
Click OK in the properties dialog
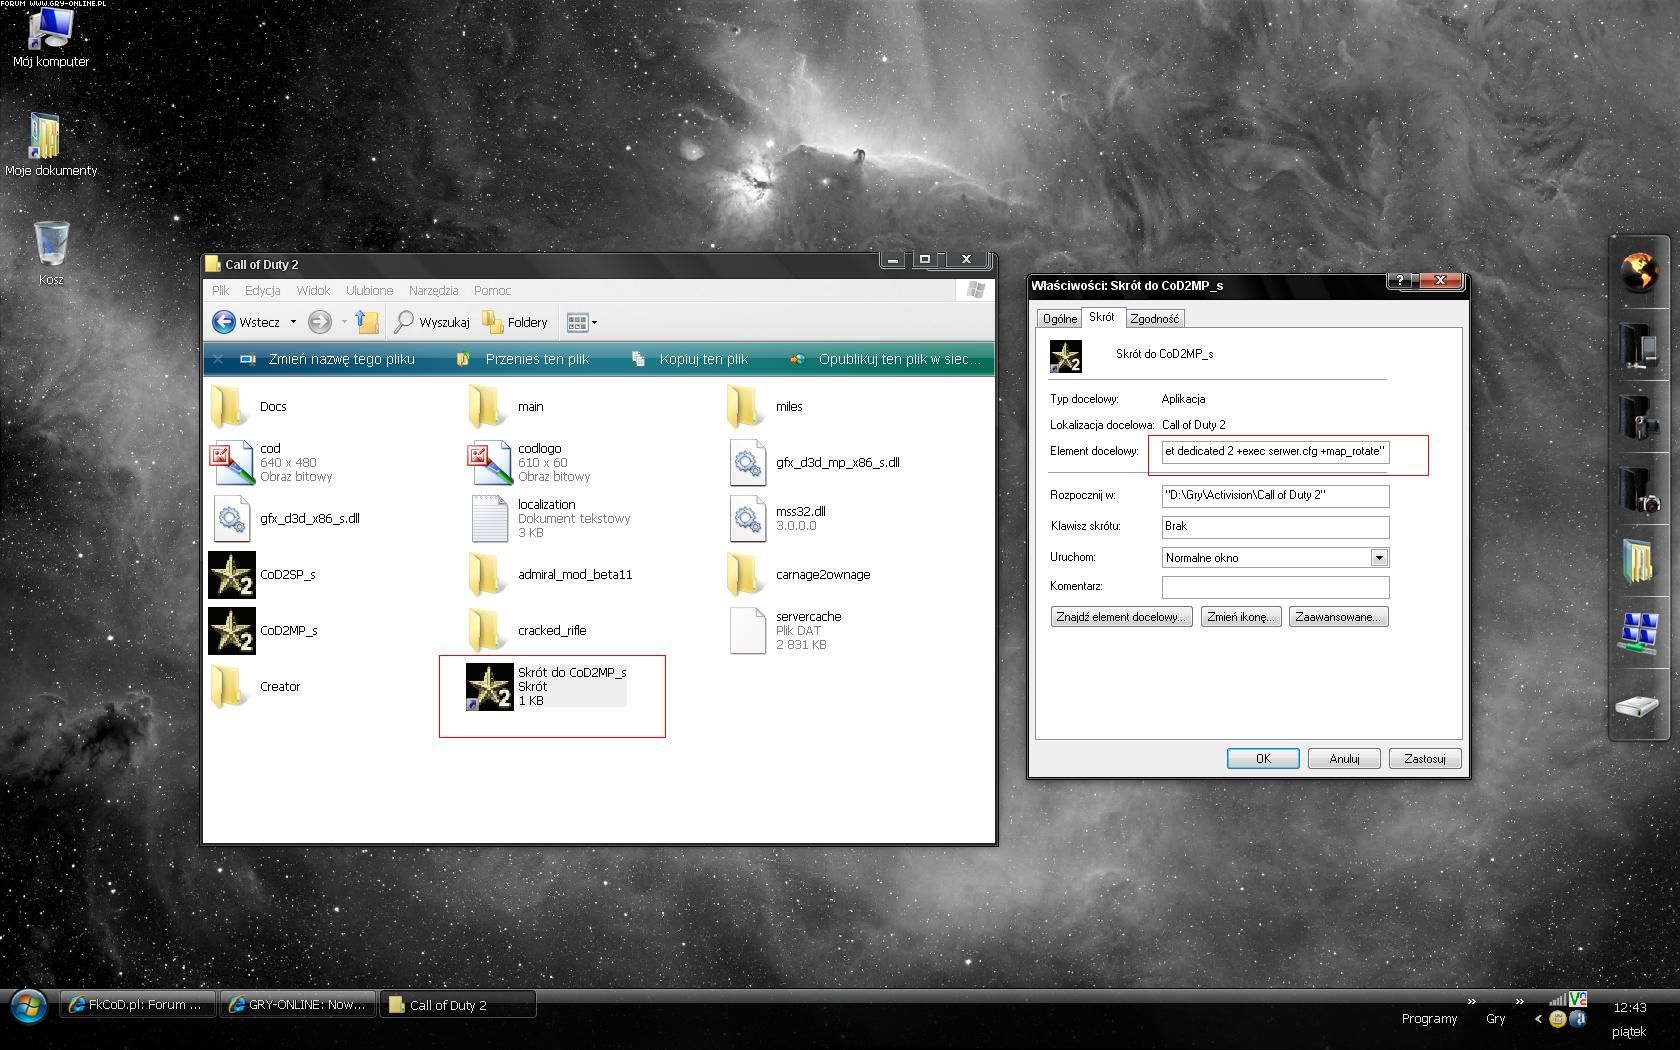point(1263,759)
